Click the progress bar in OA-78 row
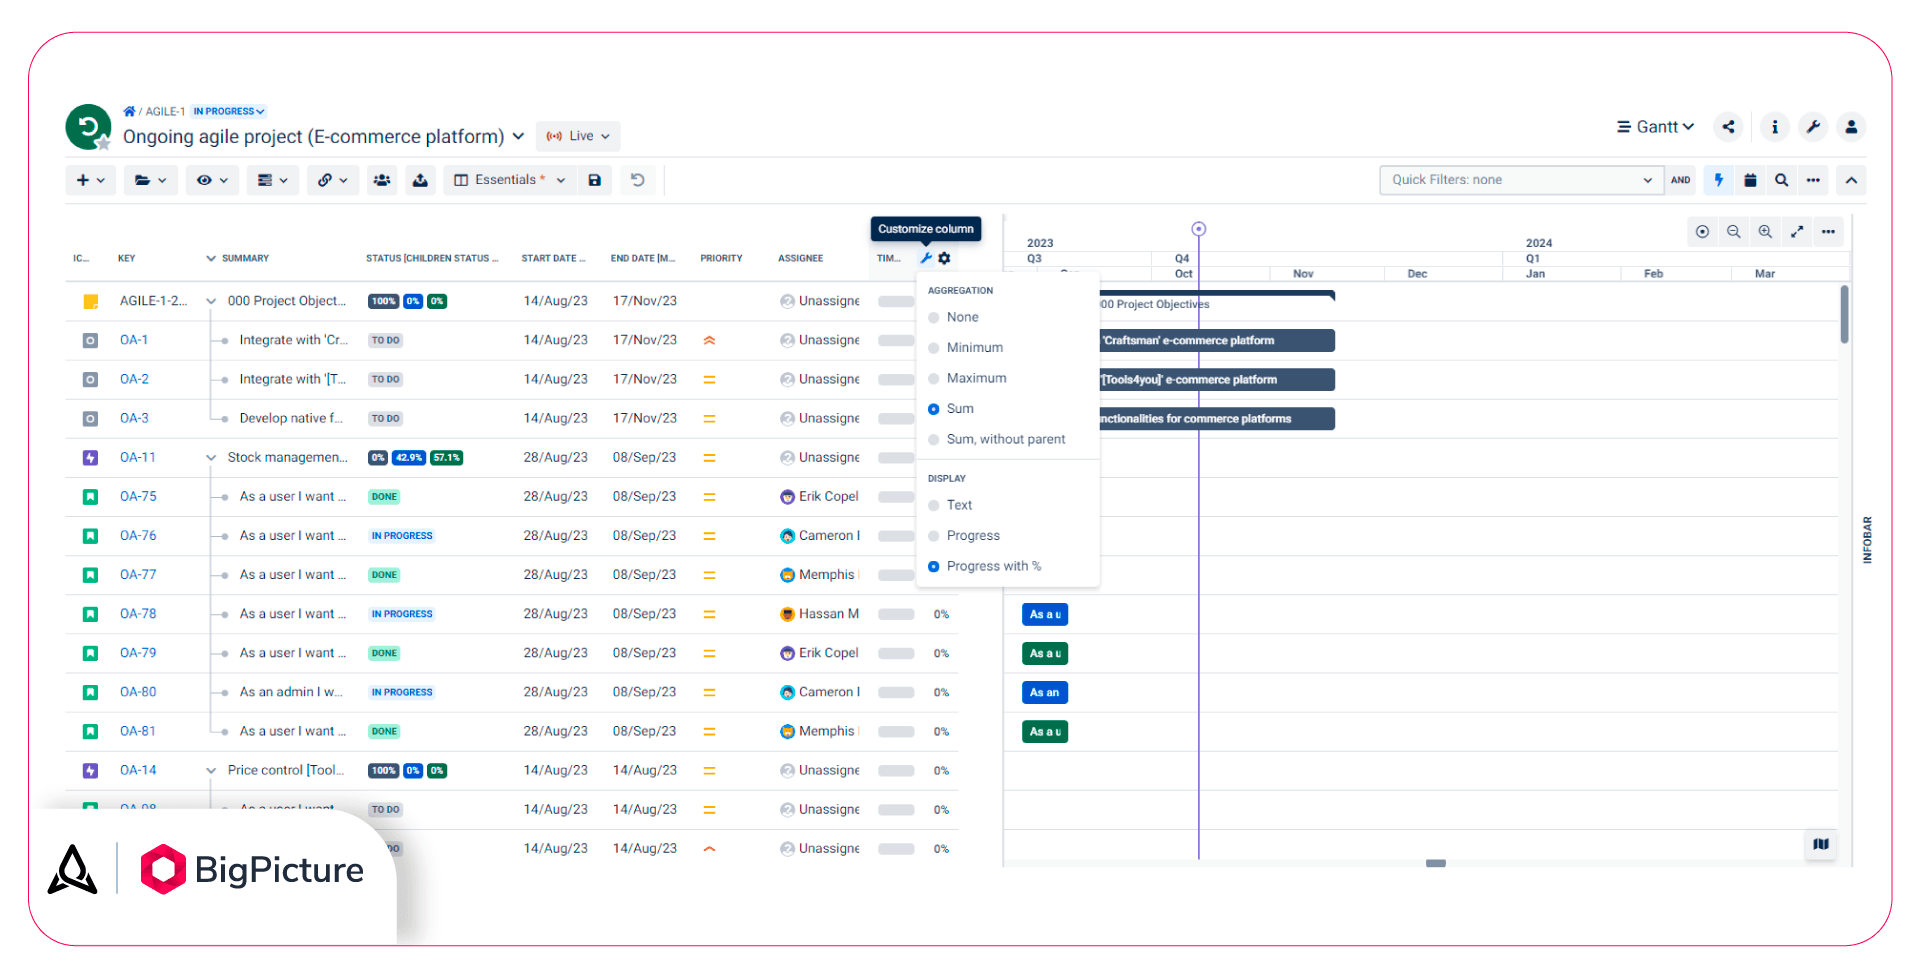1920x978 pixels. click(x=897, y=614)
